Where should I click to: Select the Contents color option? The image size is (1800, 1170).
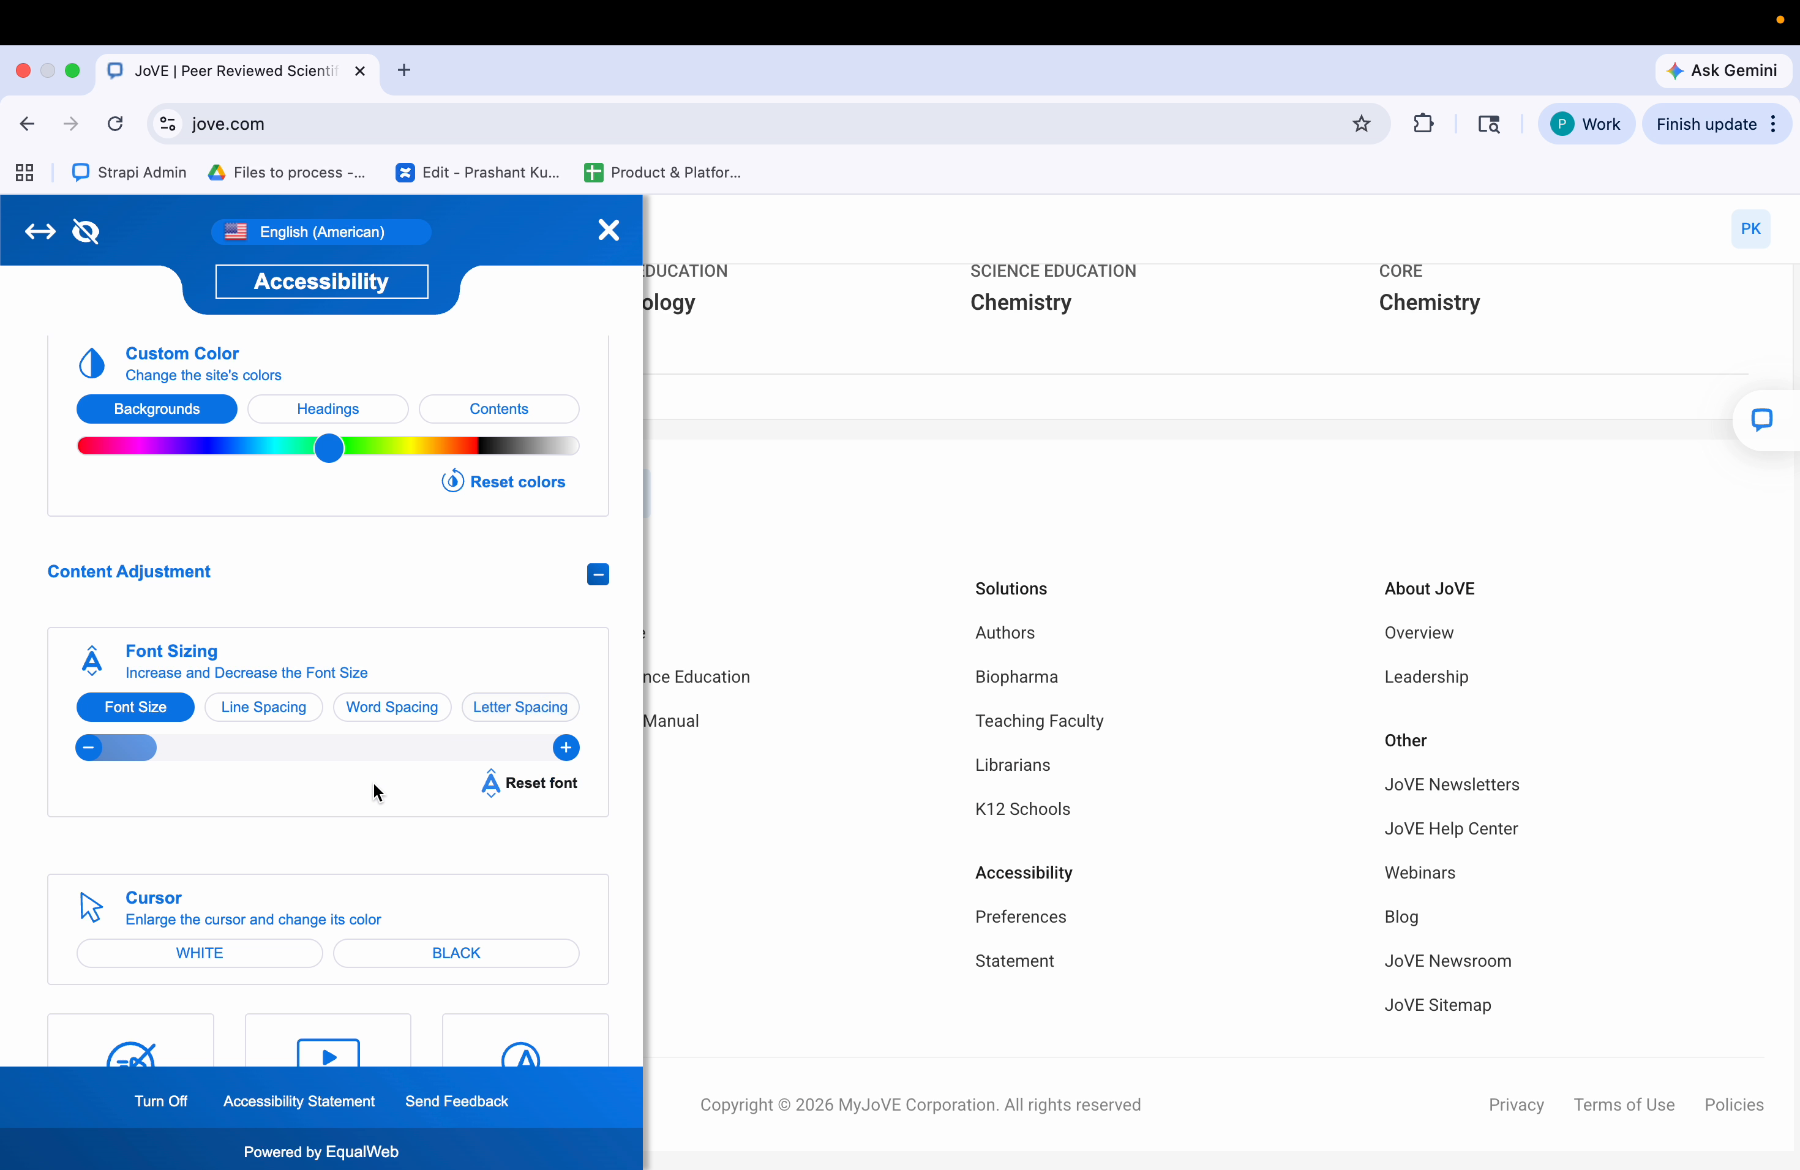[x=499, y=409]
